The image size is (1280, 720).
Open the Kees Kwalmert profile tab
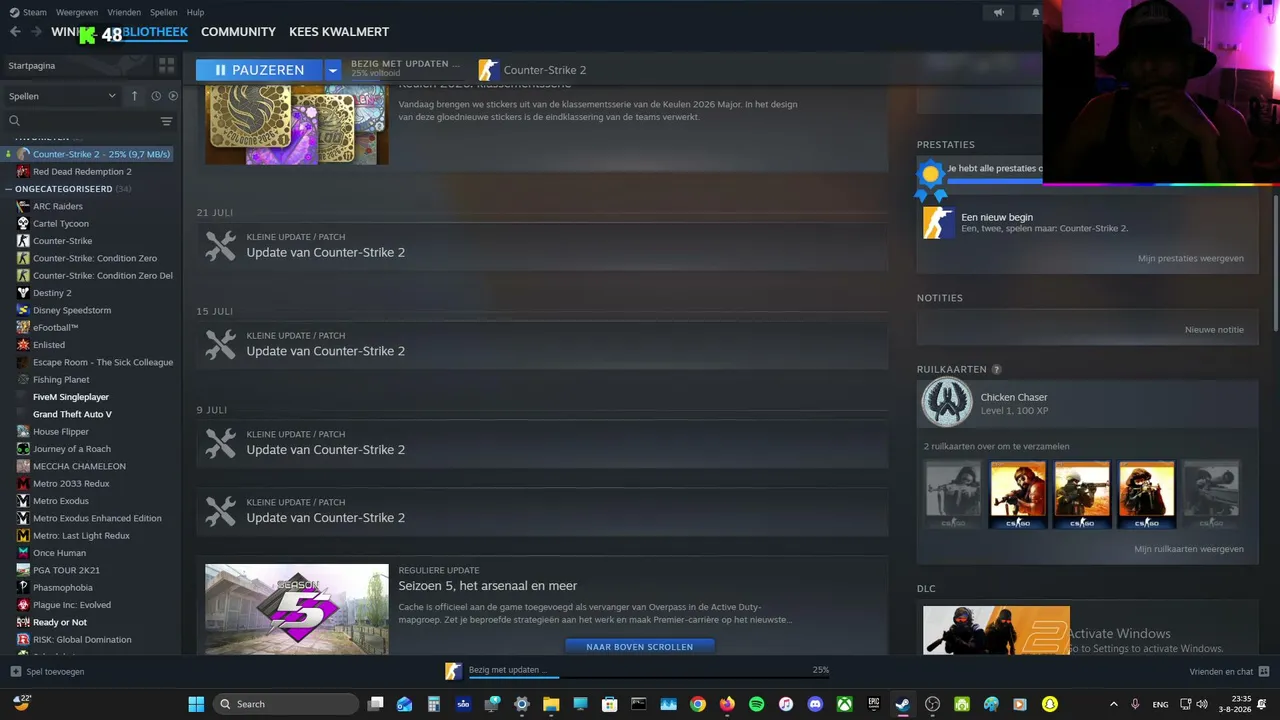(x=339, y=32)
